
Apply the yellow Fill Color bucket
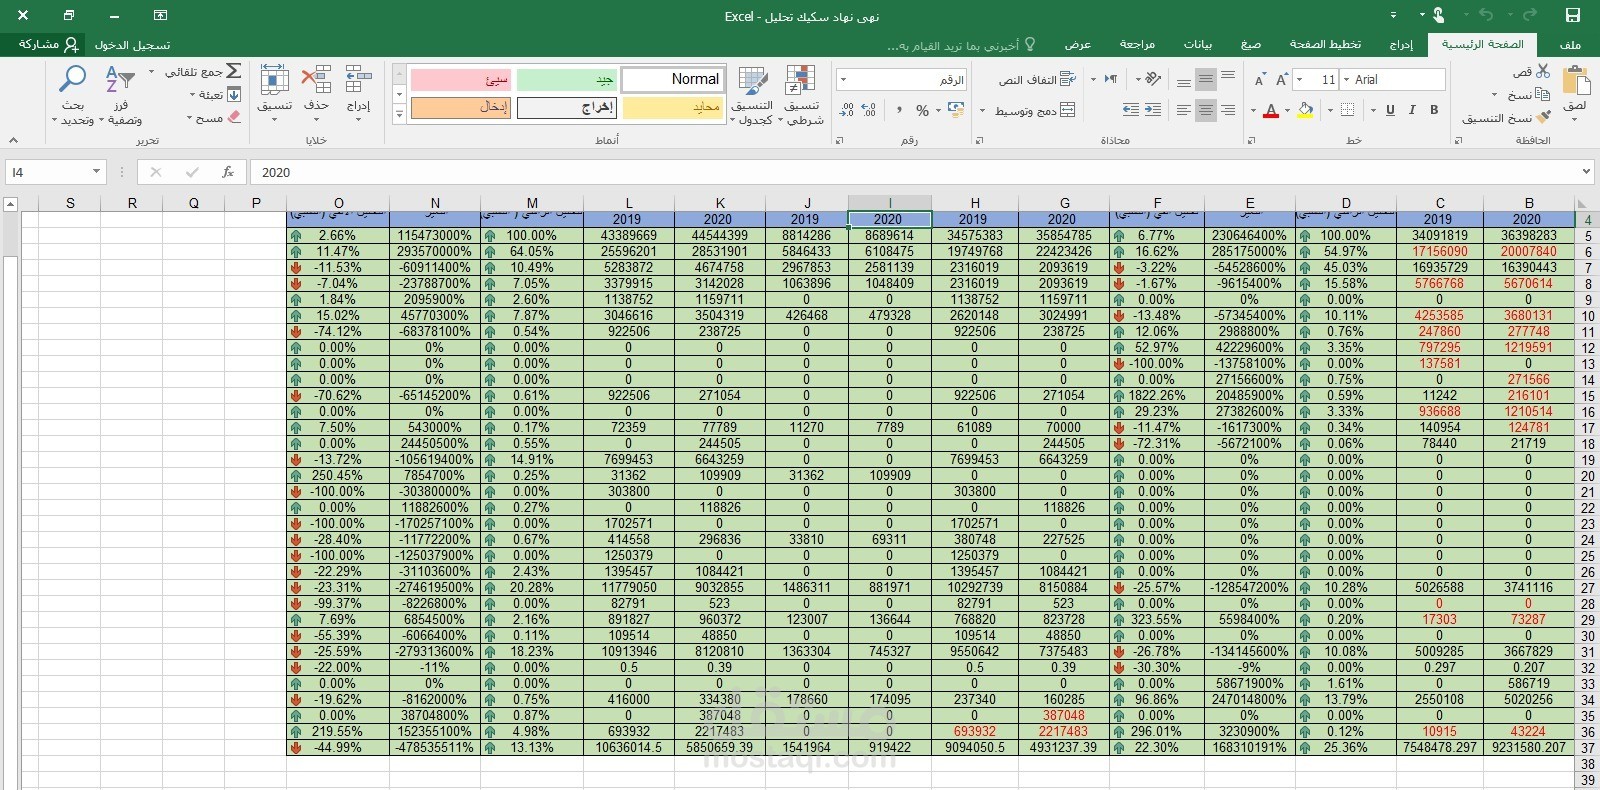click(x=1306, y=110)
